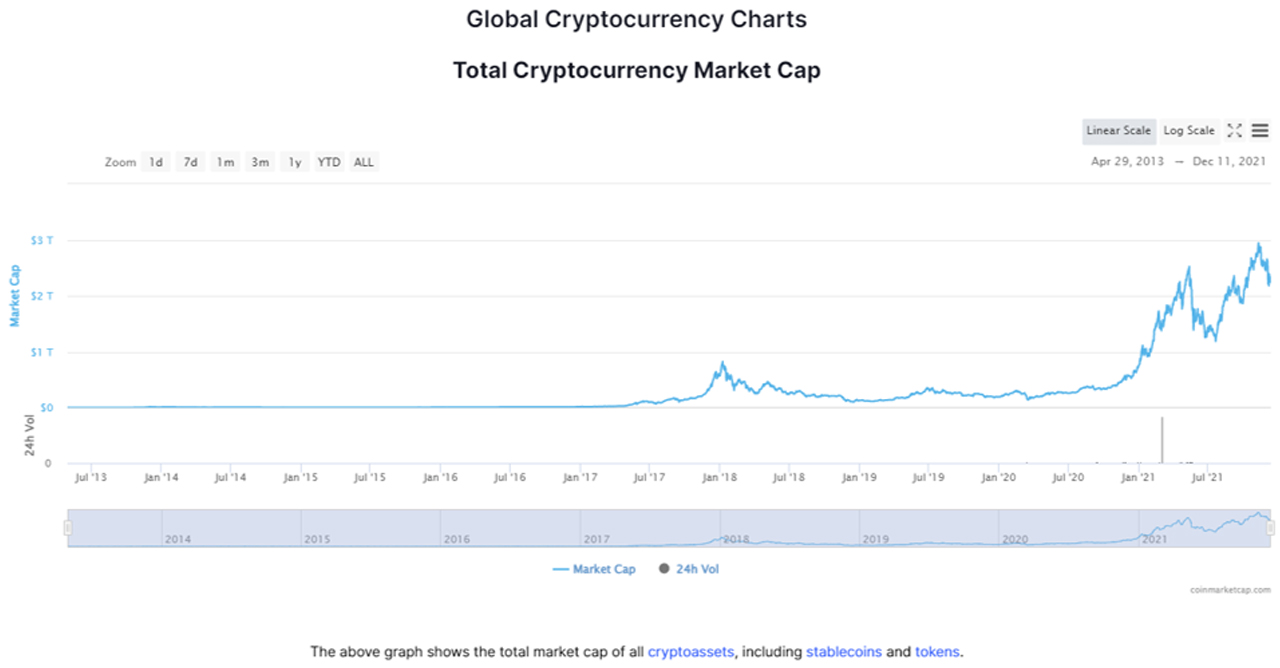Screen dimensions: 1280x668
Task: Click the start date Apr 29, 2013
Action: point(1127,162)
